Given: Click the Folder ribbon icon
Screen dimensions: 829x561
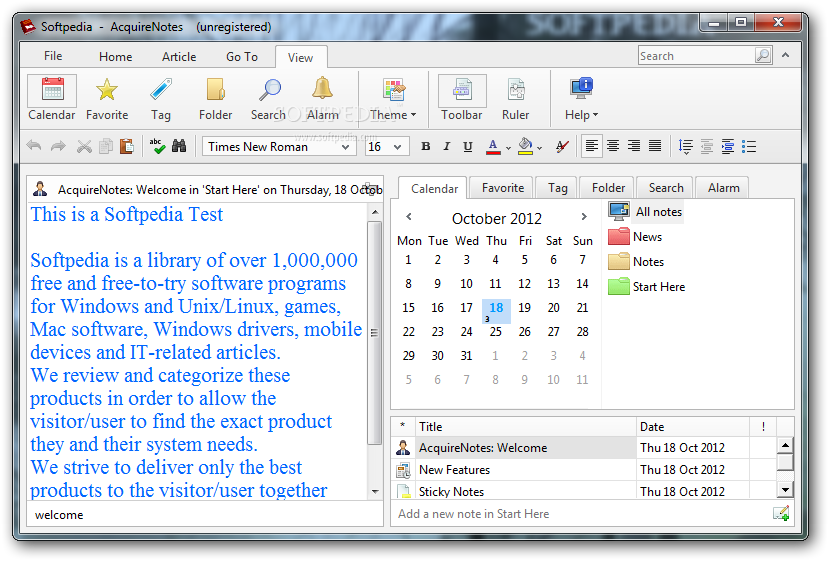Looking at the screenshot, I should [216, 90].
